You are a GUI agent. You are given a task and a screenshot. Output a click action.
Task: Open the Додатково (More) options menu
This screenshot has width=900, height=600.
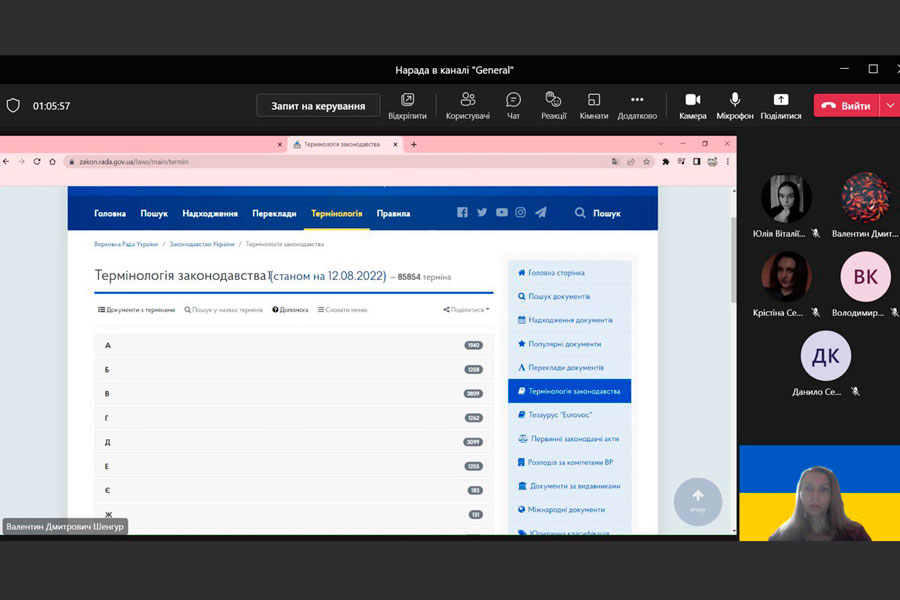tap(637, 105)
